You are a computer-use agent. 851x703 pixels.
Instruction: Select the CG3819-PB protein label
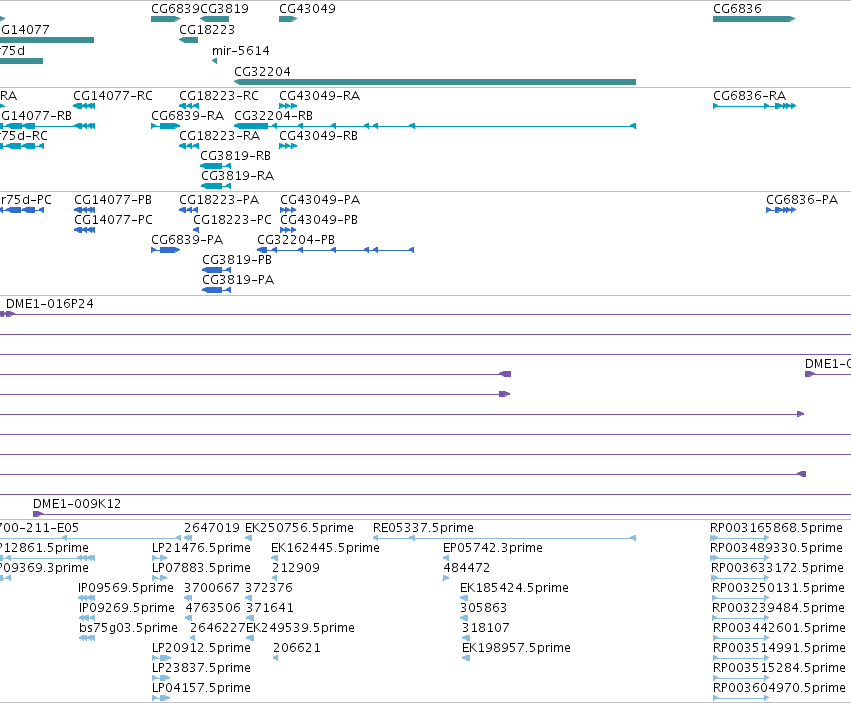(x=237, y=260)
